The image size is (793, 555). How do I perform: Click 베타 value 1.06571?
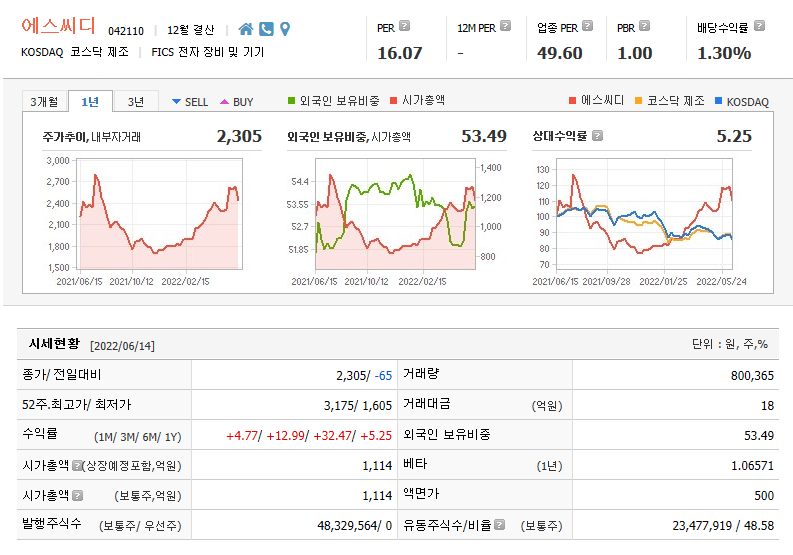[753, 465]
